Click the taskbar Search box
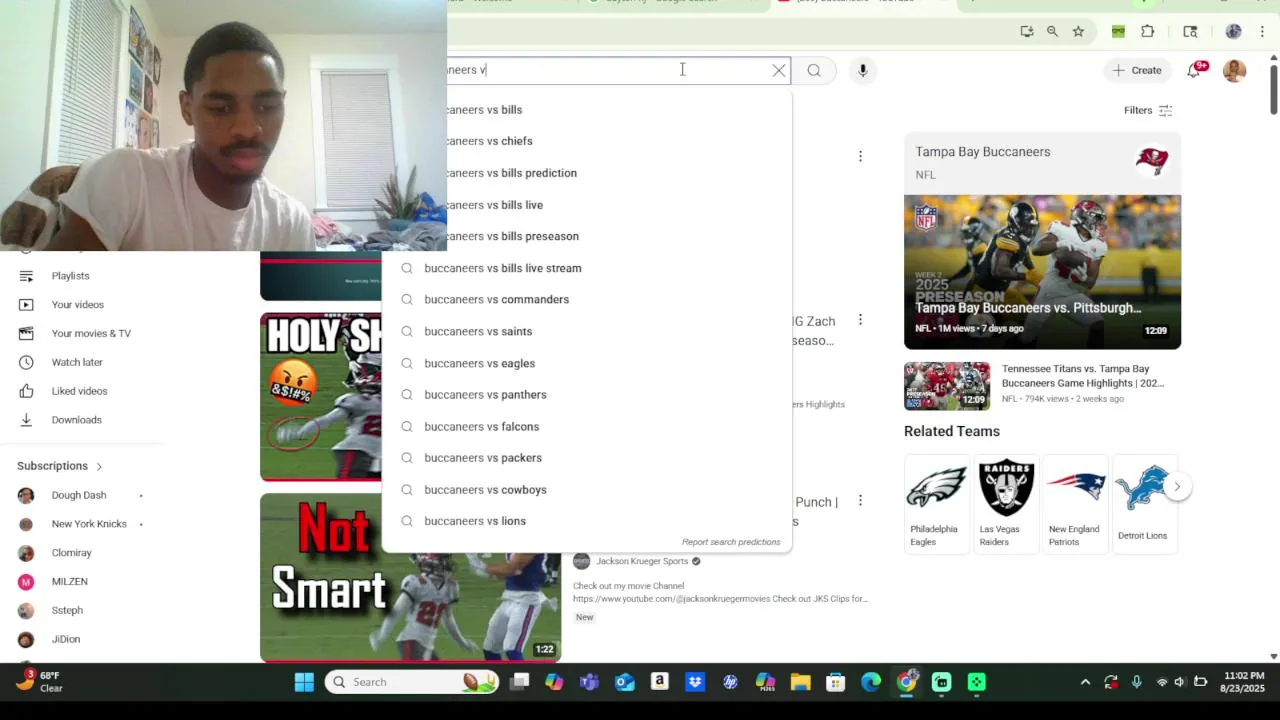Viewport: 1280px width, 720px height. point(413,682)
